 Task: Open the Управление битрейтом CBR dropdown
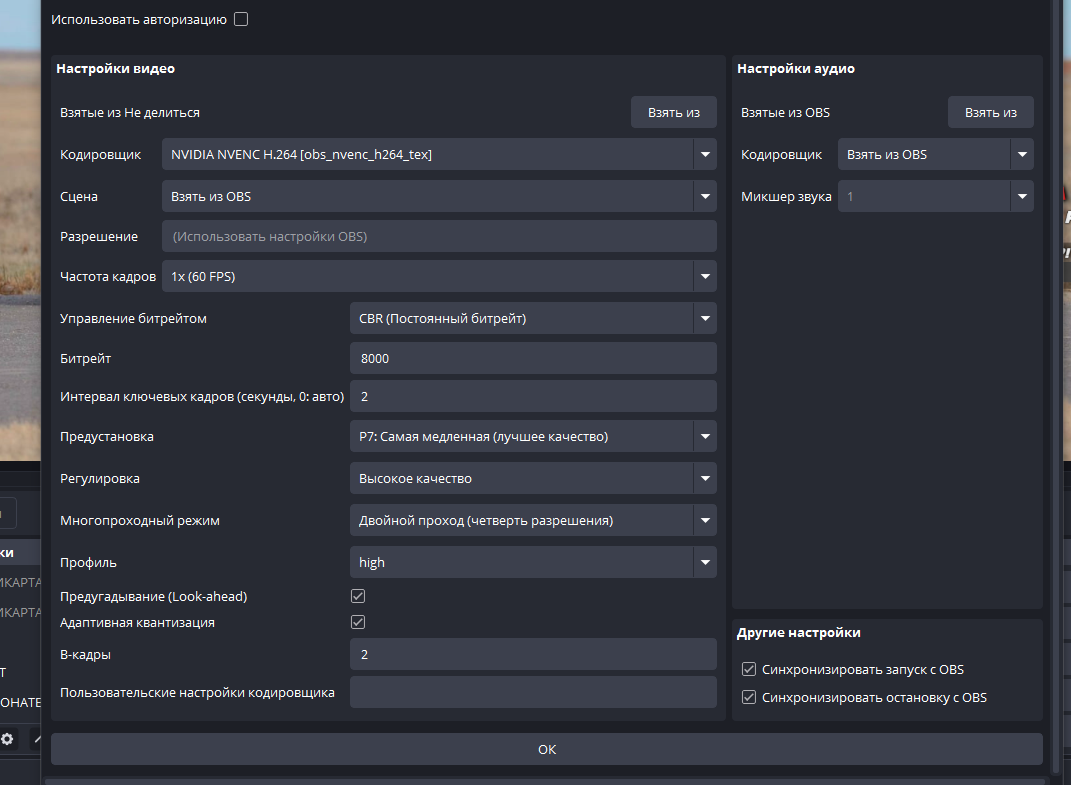point(533,318)
